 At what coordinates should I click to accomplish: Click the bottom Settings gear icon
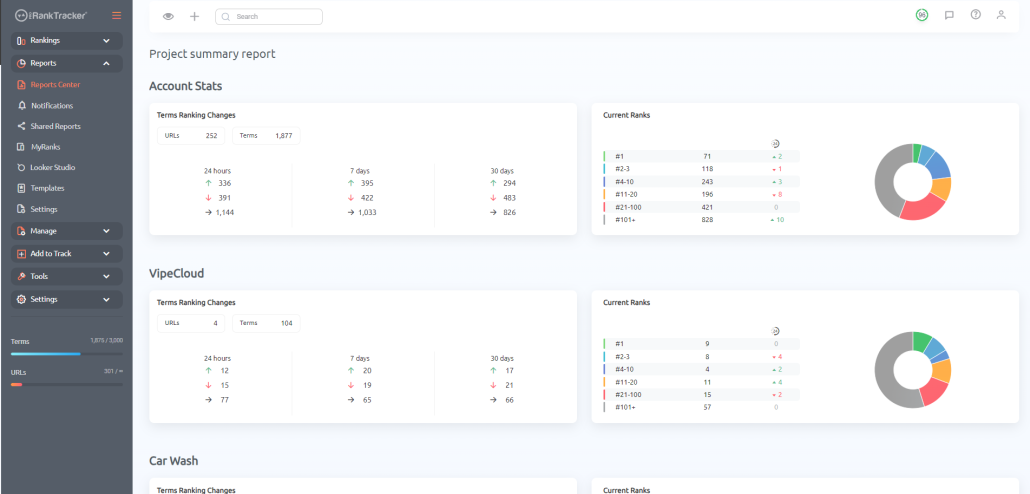coord(21,300)
